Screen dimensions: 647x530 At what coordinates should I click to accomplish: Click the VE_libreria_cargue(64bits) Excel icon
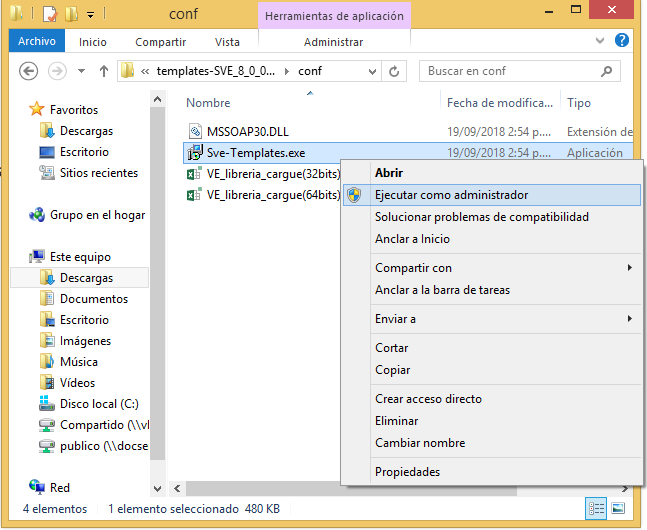tap(194, 194)
